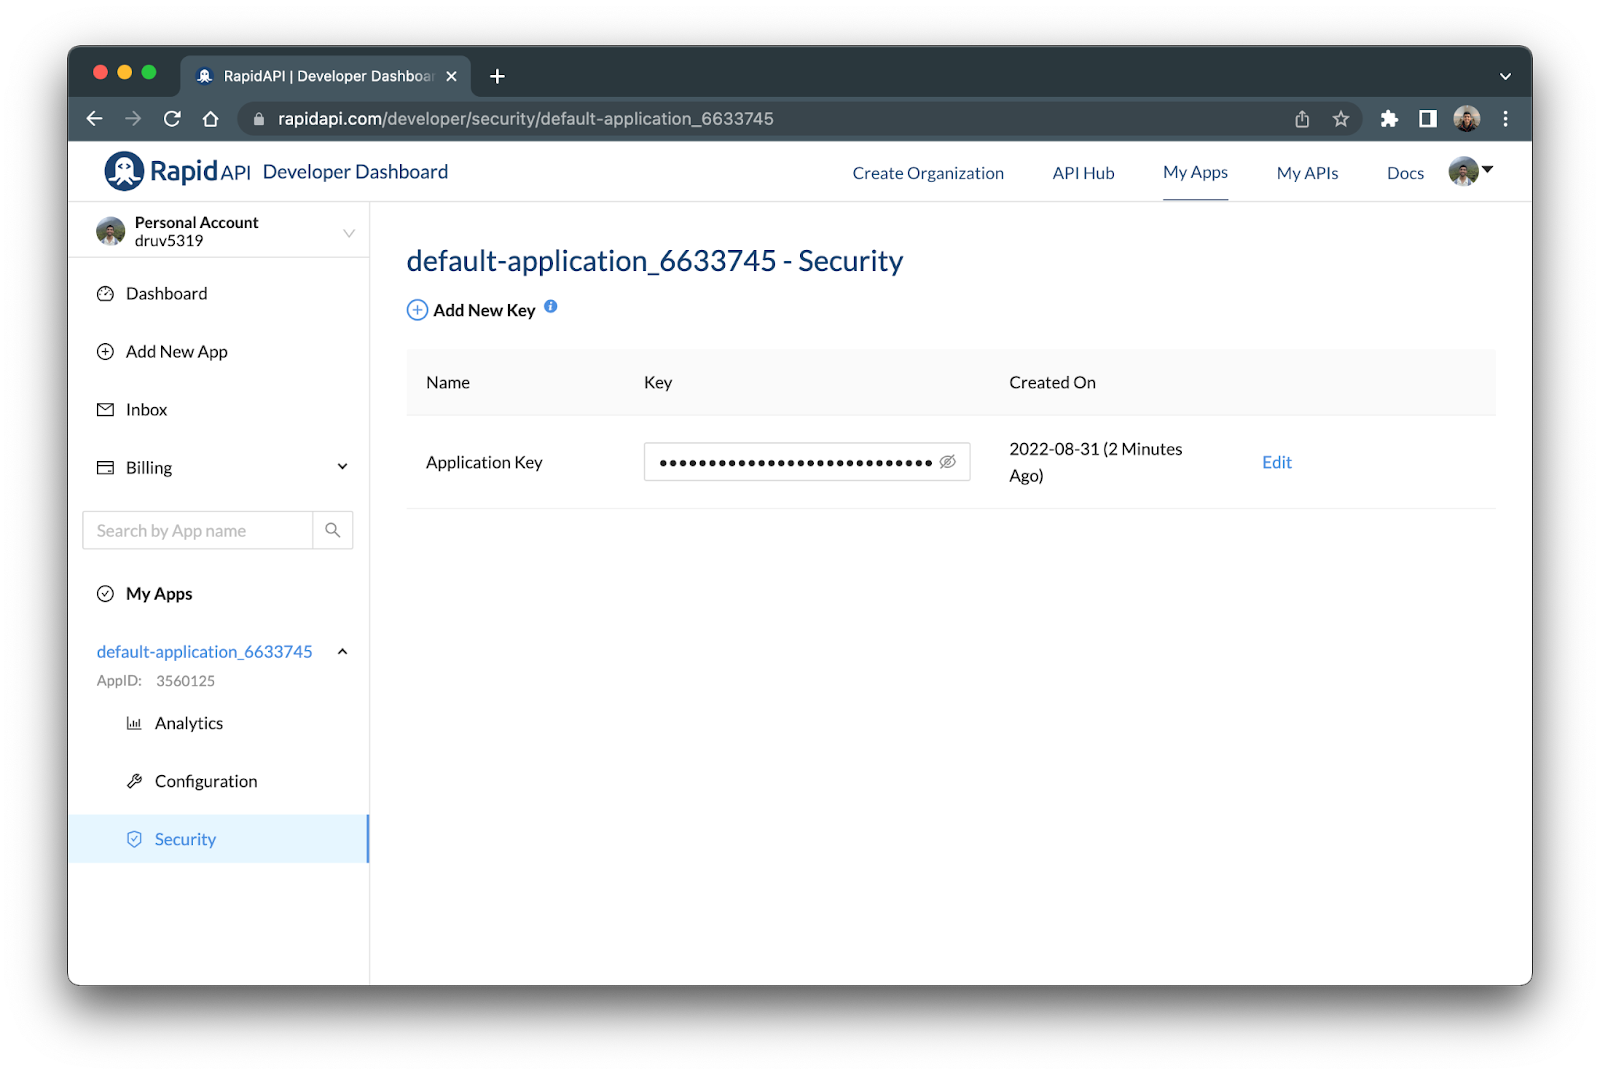Image resolution: width=1600 pixels, height=1075 pixels.
Task: Bookmark this page with star icon
Action: click(1341, 119)
